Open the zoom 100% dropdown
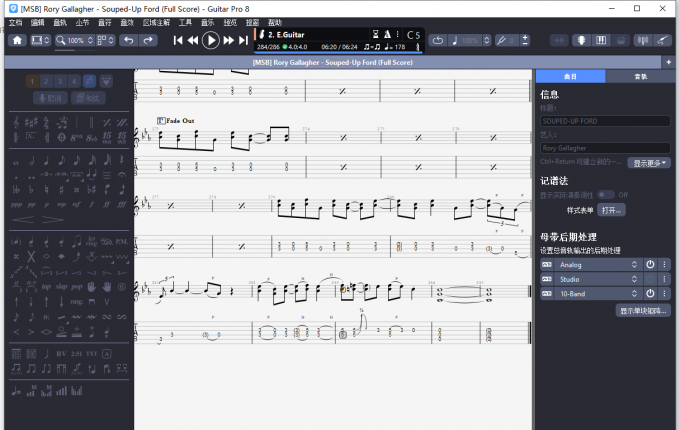679x430 pixels. point(76,40)
